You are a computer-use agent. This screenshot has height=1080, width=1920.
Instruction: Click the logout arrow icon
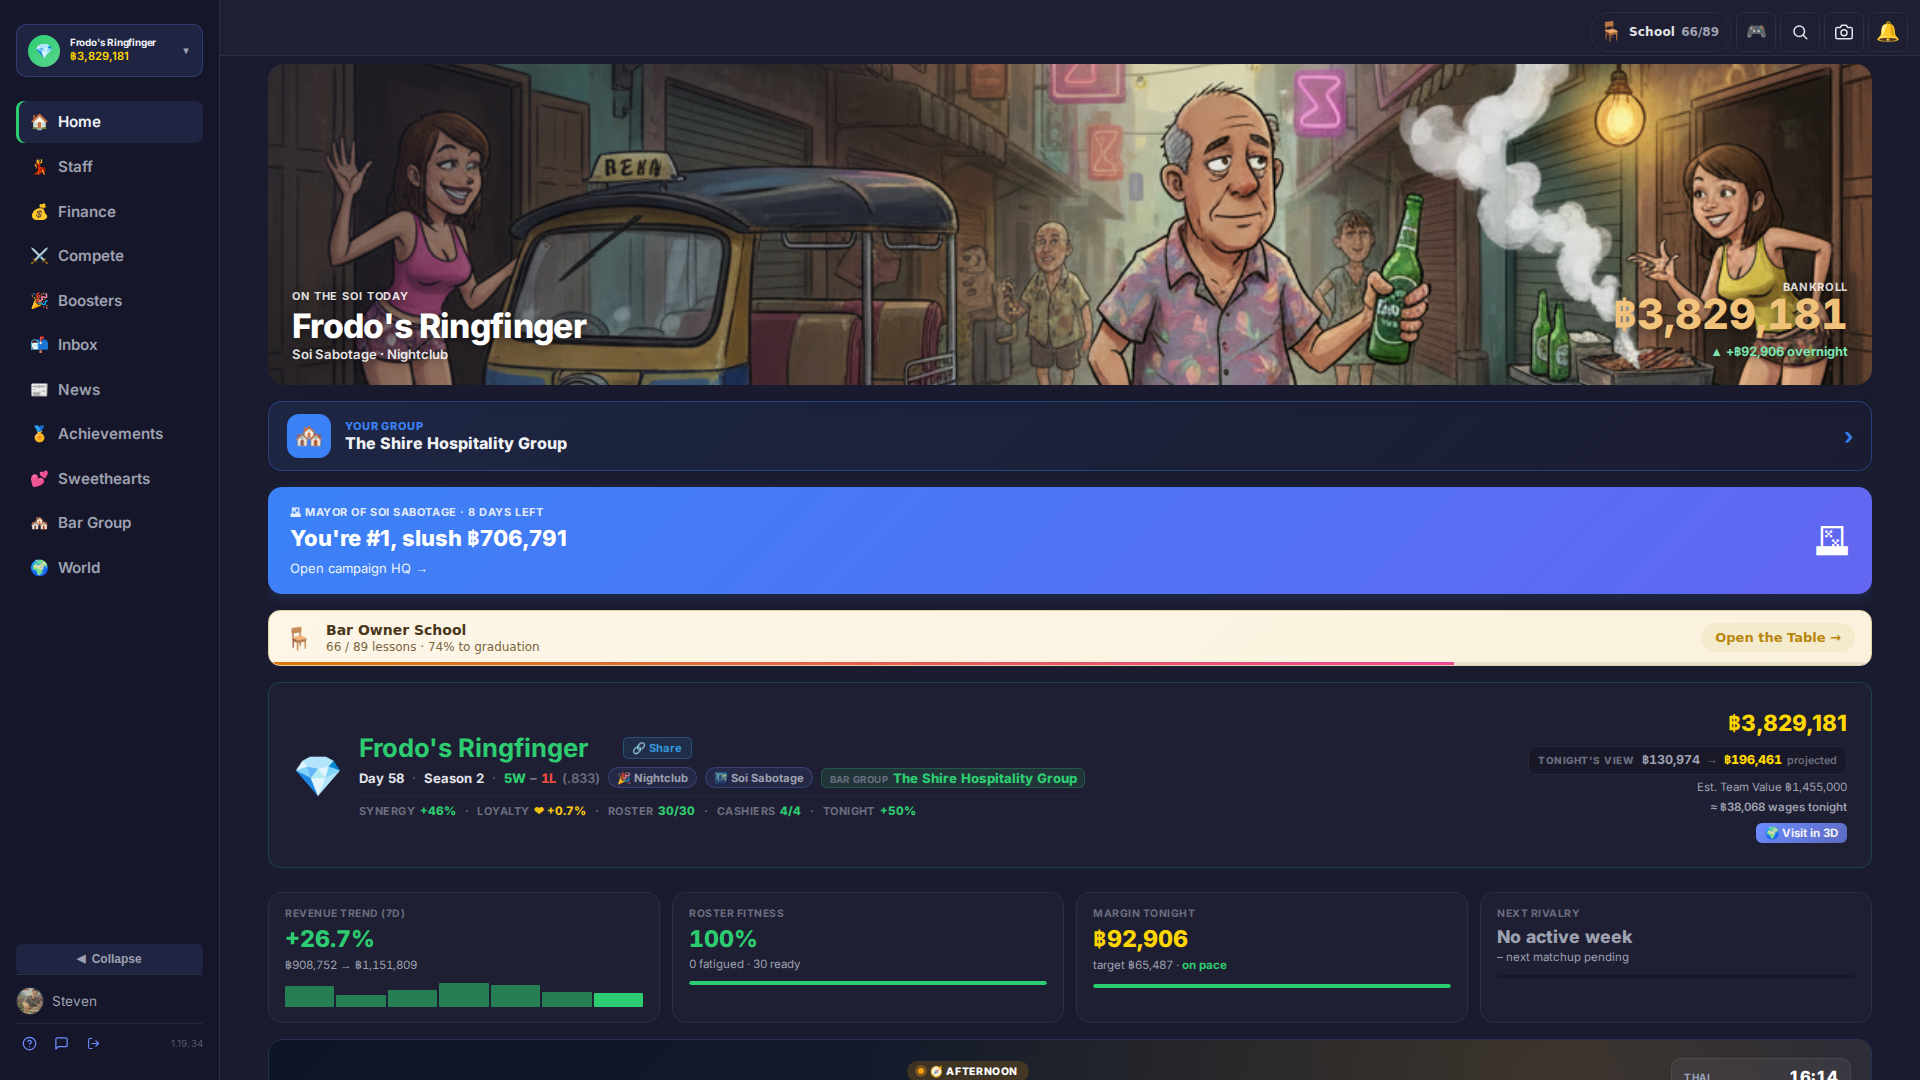pyautogui.click(x=93, y=1044)
